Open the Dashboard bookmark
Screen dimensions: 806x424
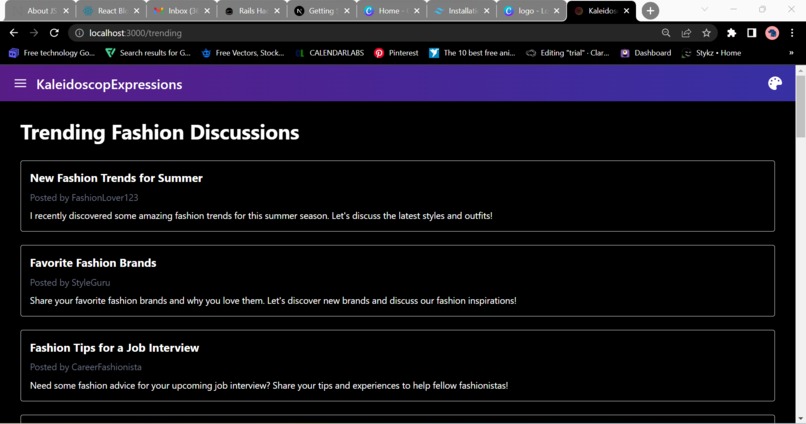tap(646, 53)
